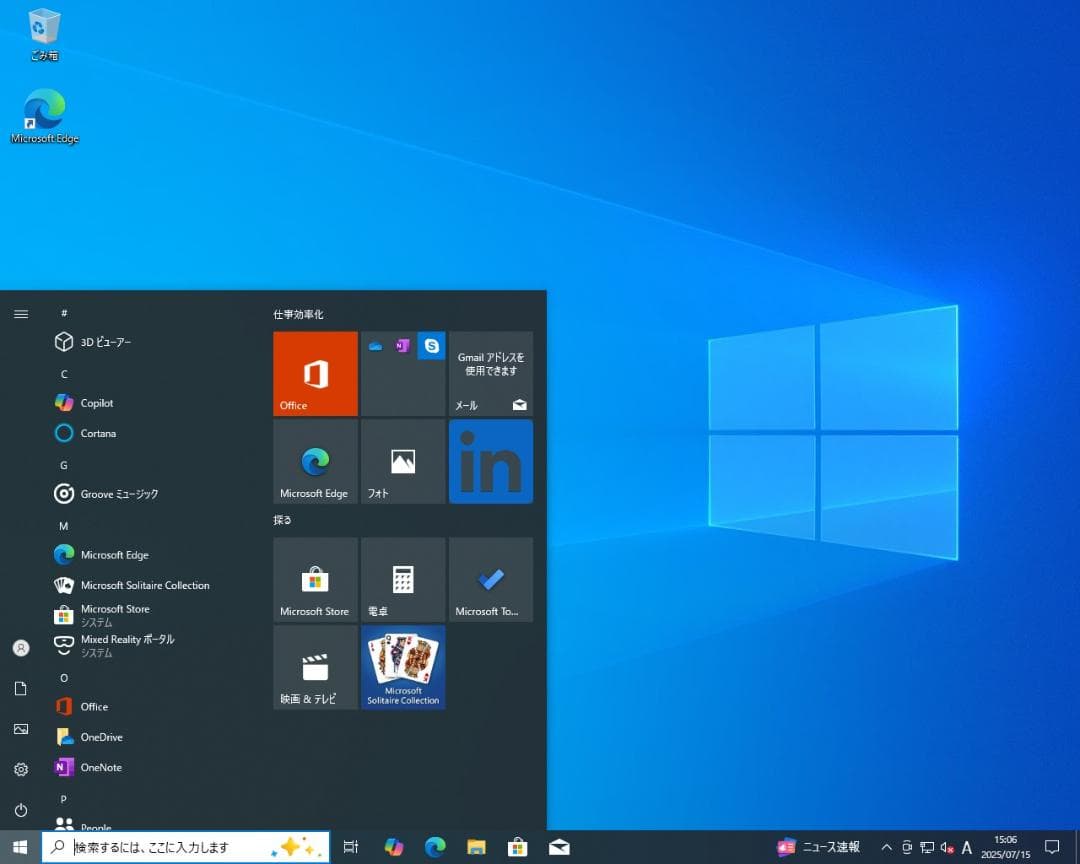This screenshot has width=1080, height=864.
Task: Open the Office tile in Start menu
Action: 315,373
